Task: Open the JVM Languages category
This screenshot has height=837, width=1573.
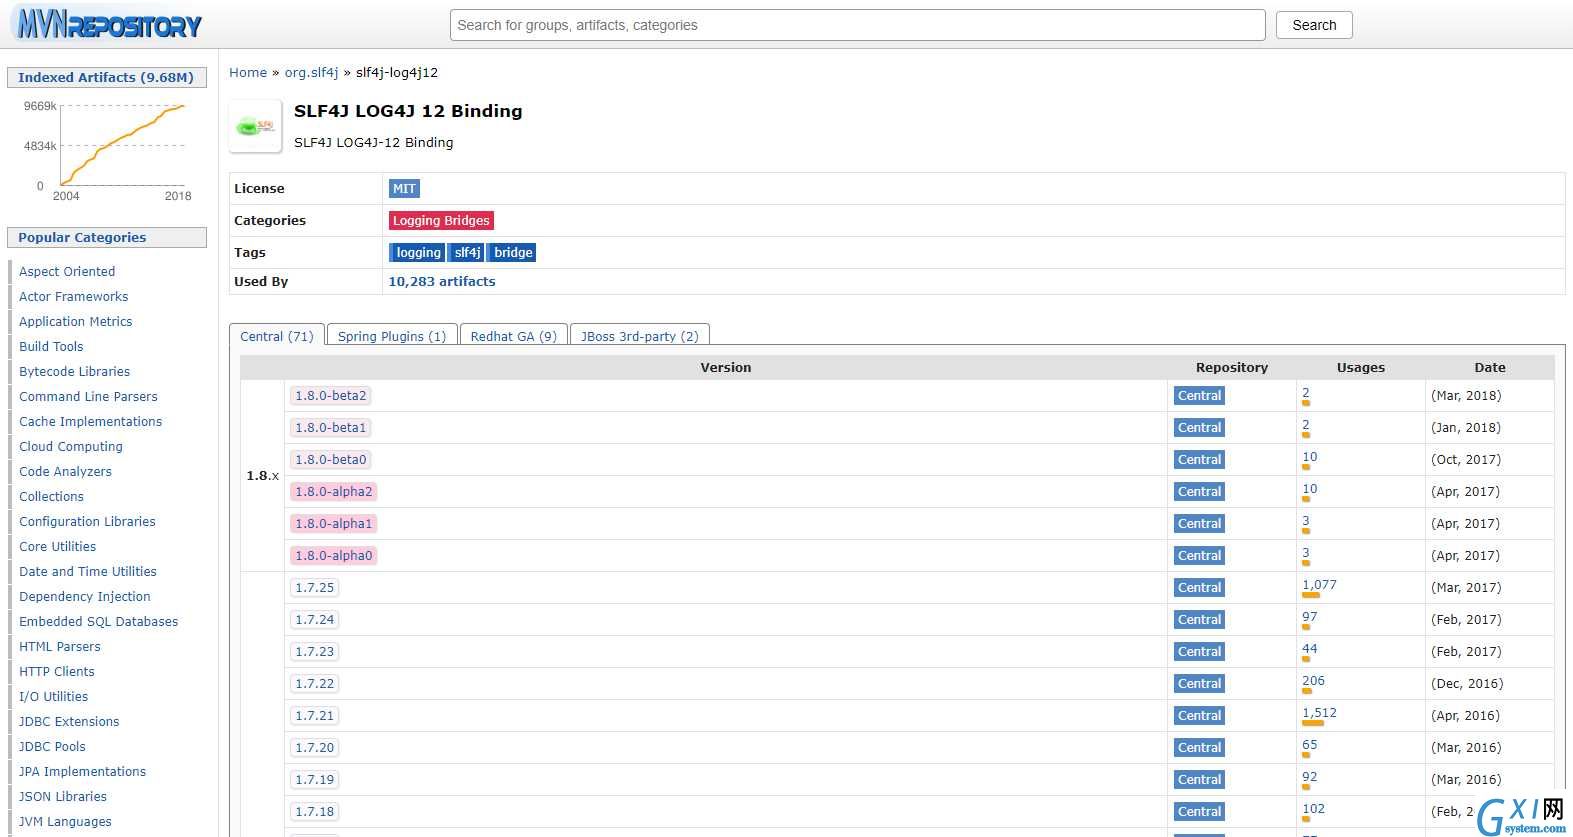Action: coord(65,822)
